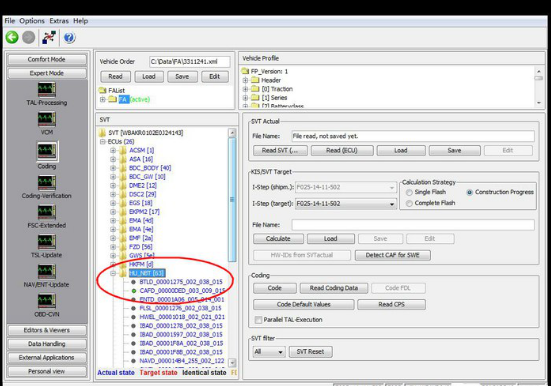Select the Coding-Verification module icon

click(x=47, y=182)
